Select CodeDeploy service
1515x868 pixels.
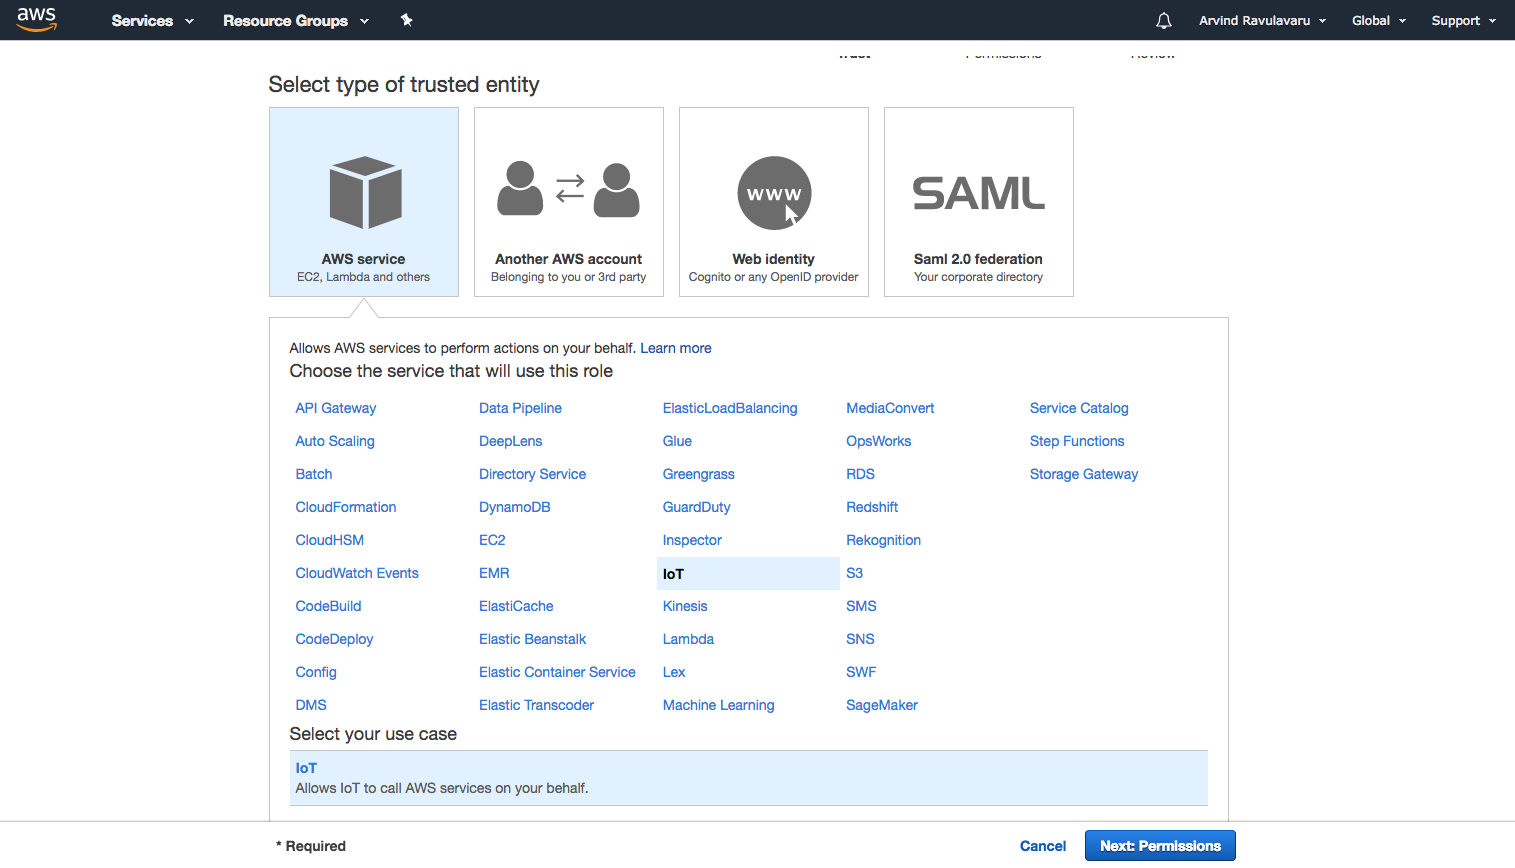click(x=334, y=639)
